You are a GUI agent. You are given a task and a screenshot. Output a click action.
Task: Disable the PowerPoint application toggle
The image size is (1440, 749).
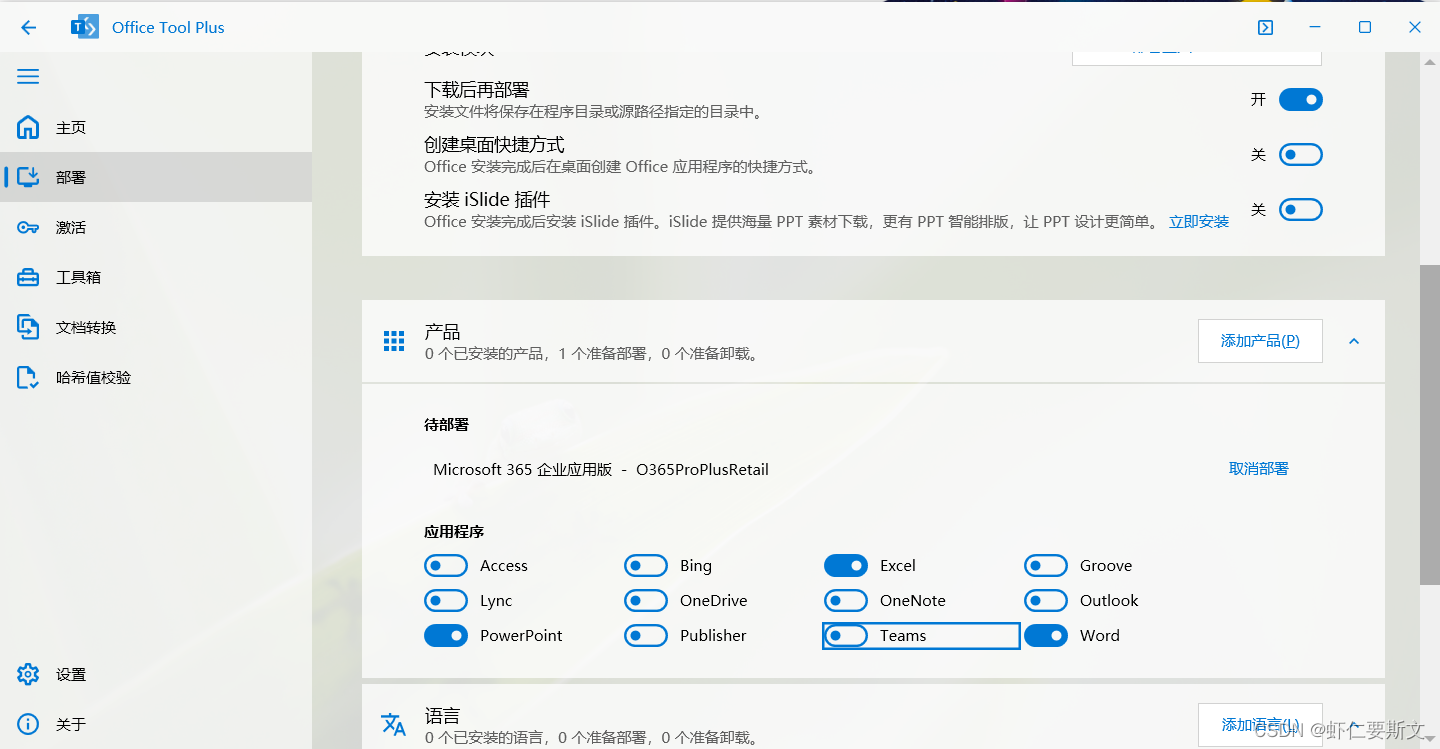(x=446, y=636)
